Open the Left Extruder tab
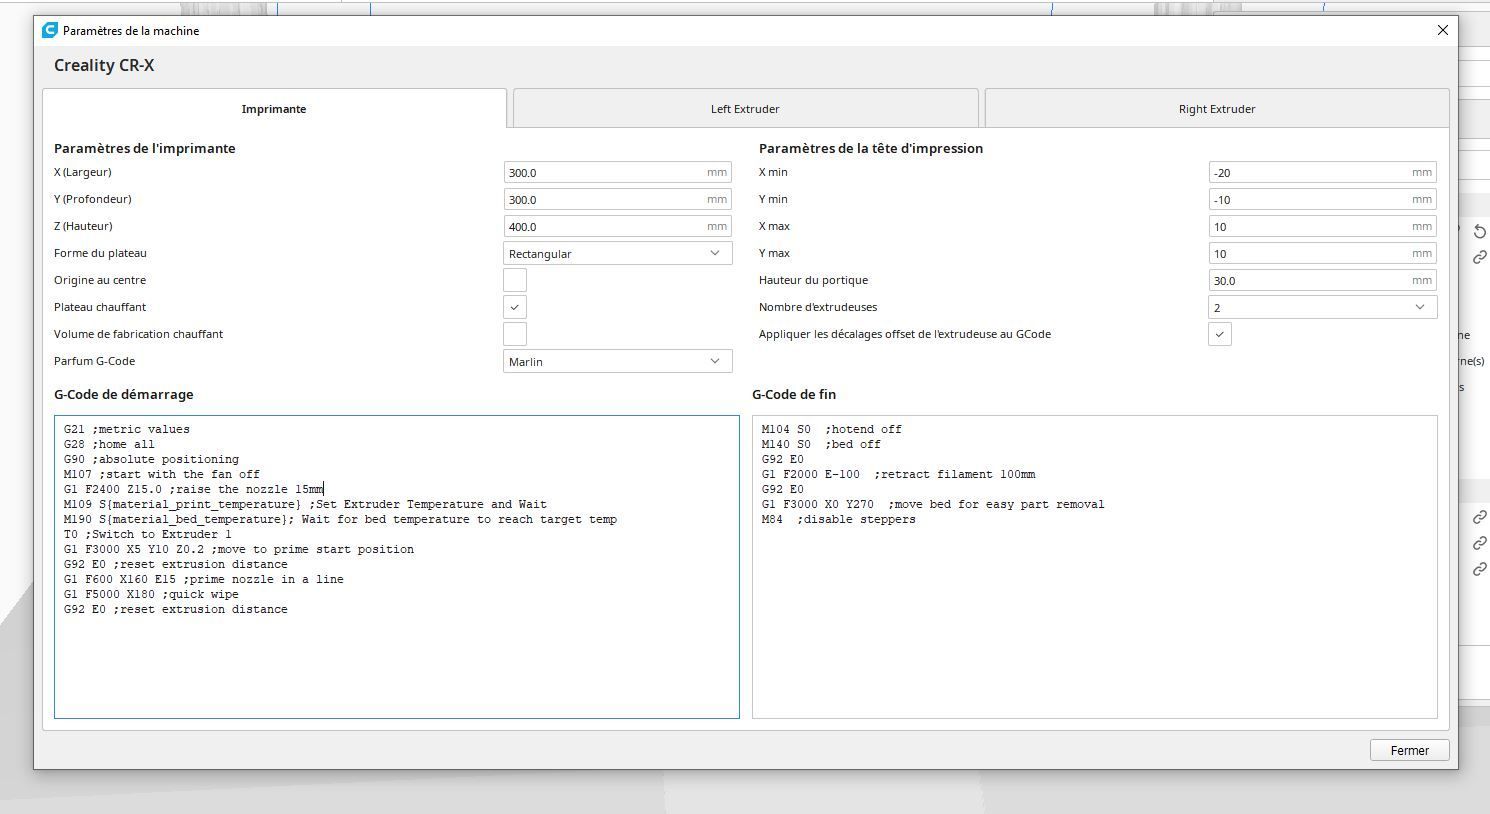Screen dimensions: 1490x814 (745, 109)
